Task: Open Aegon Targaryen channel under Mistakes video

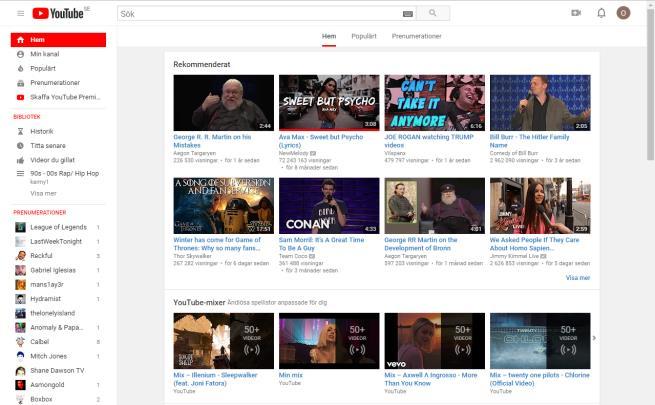Action: coord(195,153)
